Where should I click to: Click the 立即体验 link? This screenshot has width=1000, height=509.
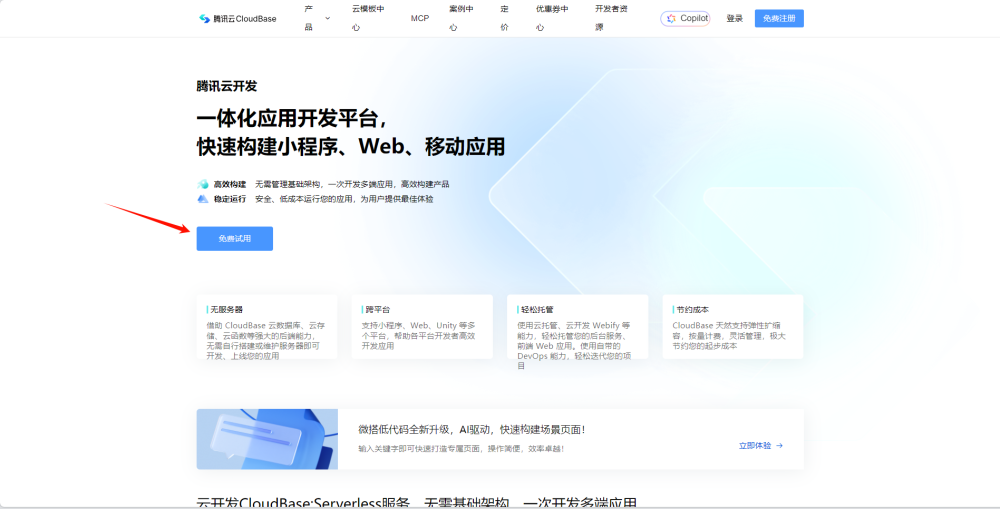click(x=754, y=446)
